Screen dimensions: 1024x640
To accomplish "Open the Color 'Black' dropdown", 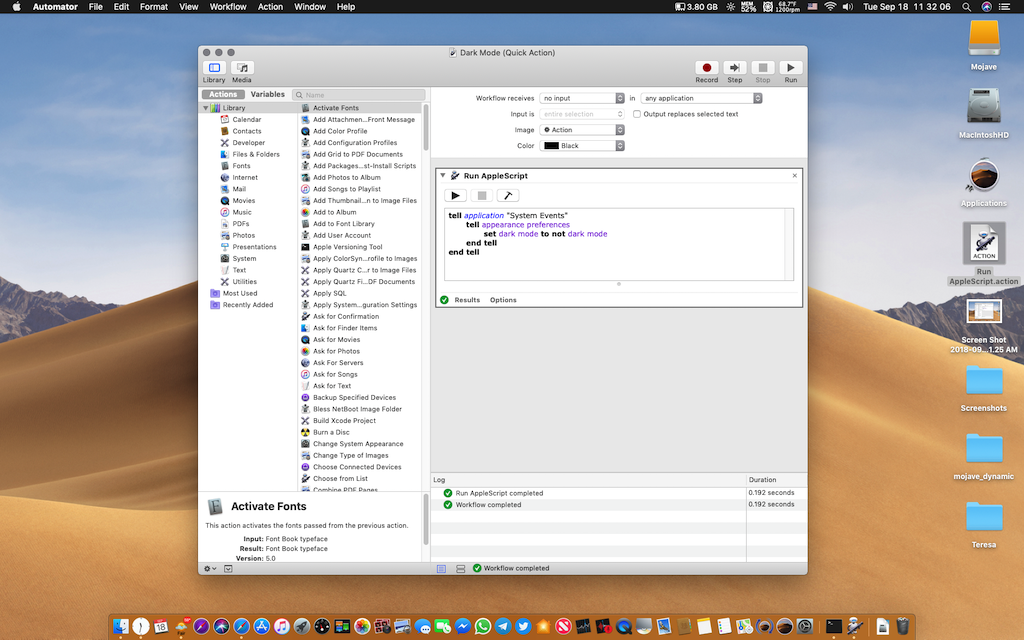I will [582, 146].
